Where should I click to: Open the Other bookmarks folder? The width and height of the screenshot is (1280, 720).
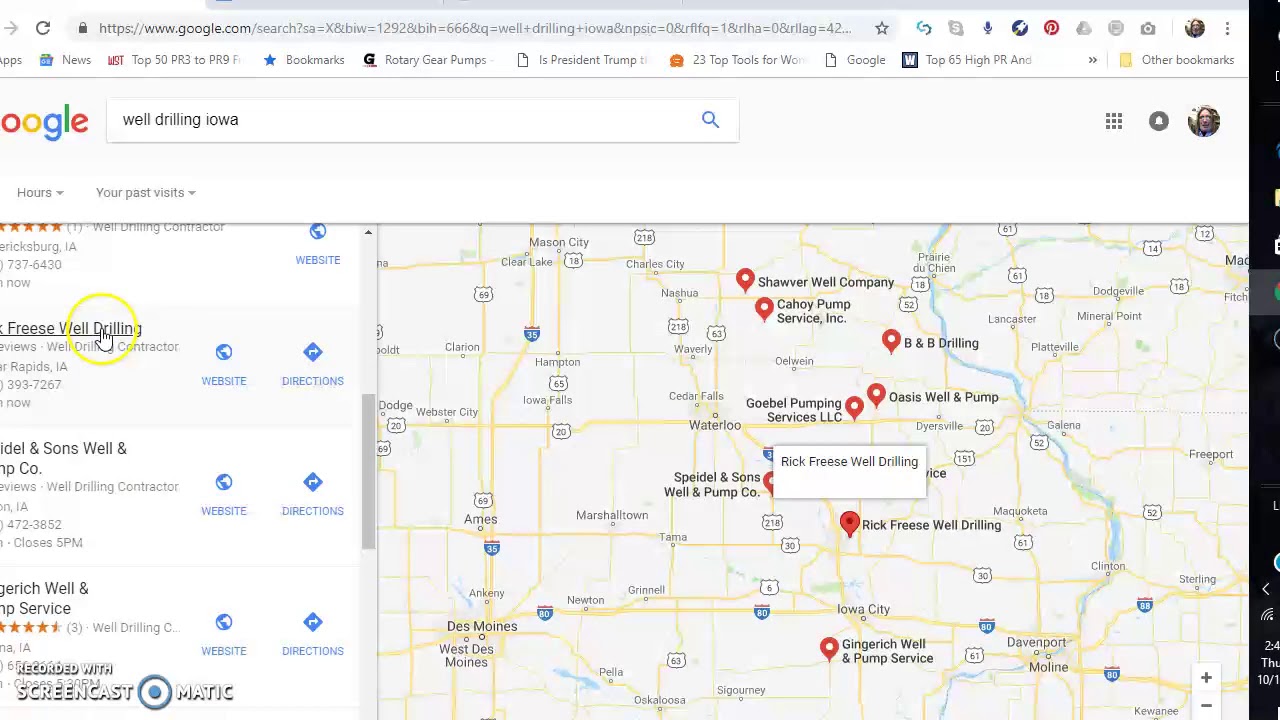coord(1176,60)
